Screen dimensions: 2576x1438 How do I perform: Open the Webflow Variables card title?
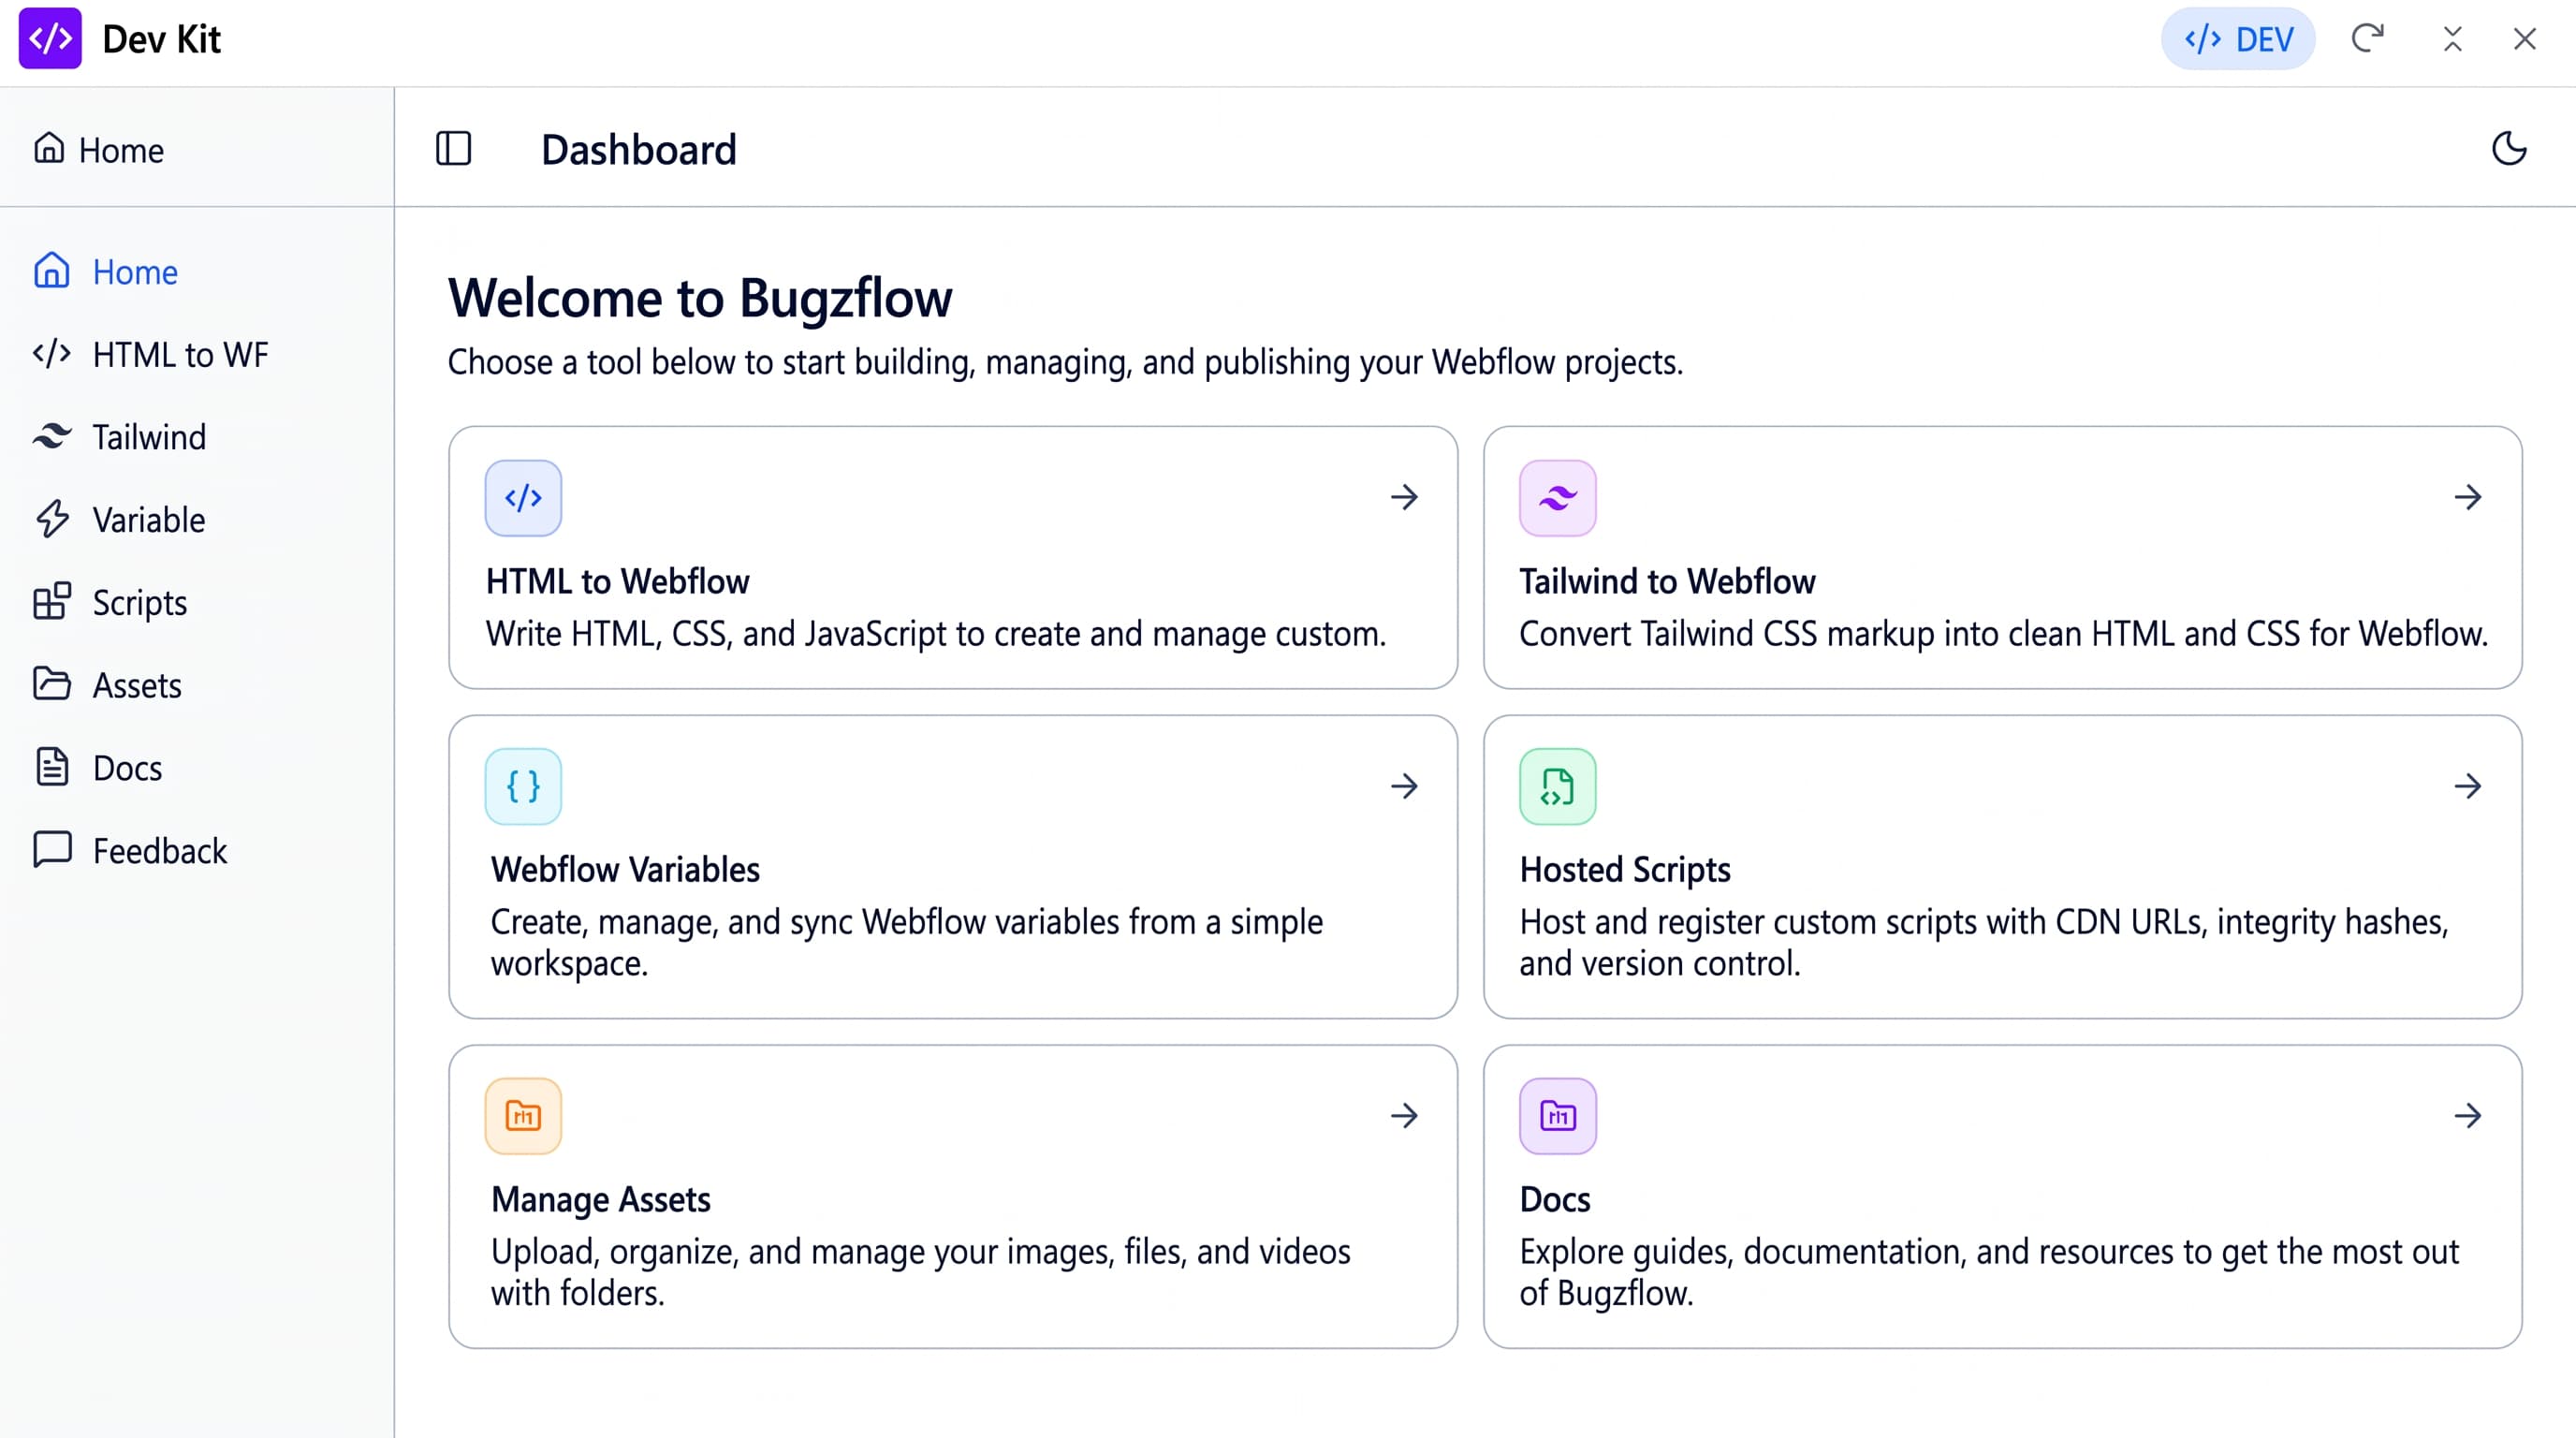[x=625, y=870]
